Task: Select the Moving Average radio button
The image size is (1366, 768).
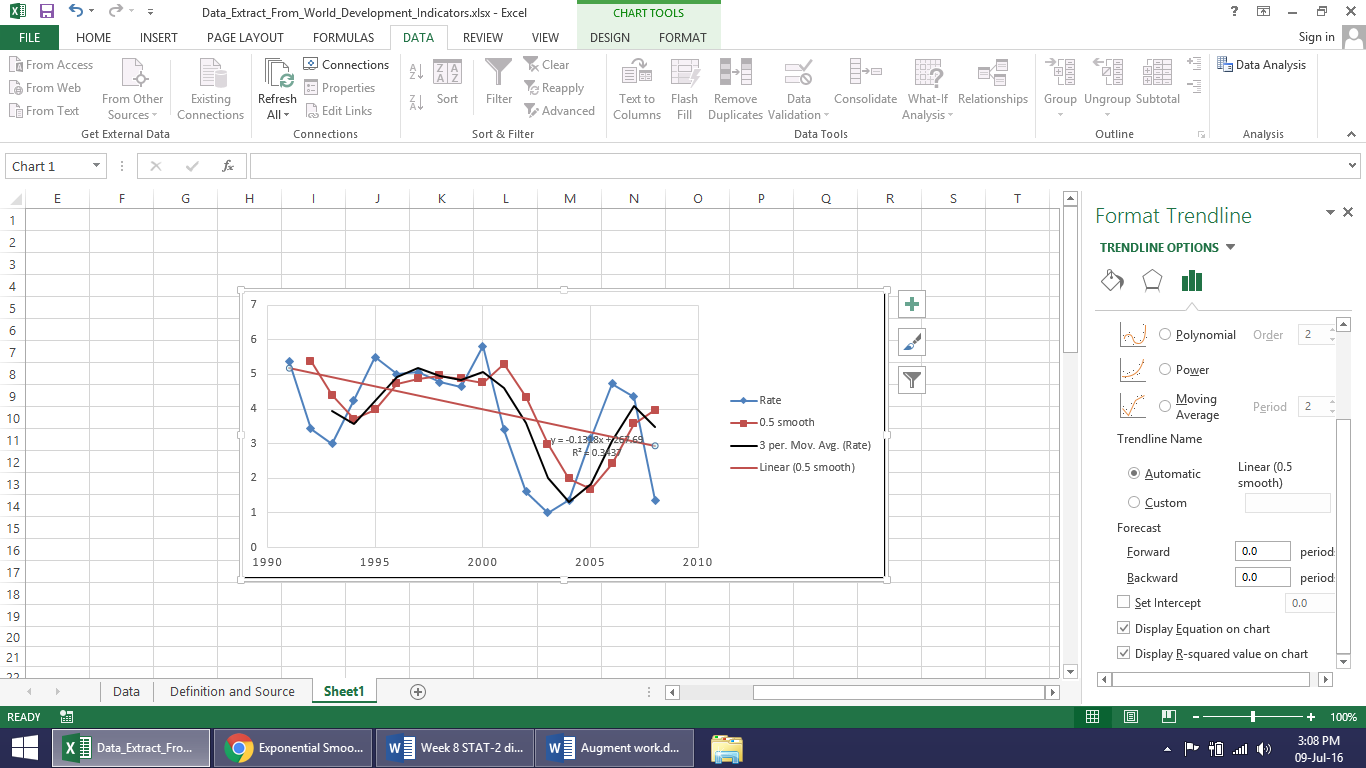Action: 1165,406
